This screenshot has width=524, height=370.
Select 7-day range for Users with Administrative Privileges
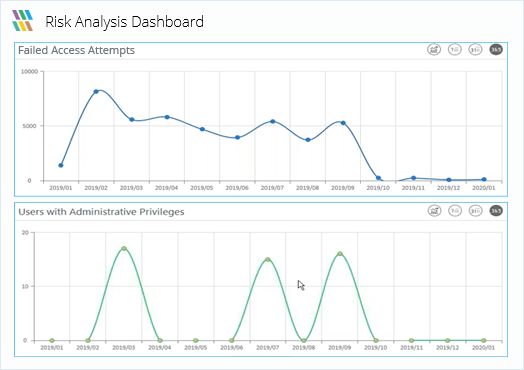[x=455, y=211]
